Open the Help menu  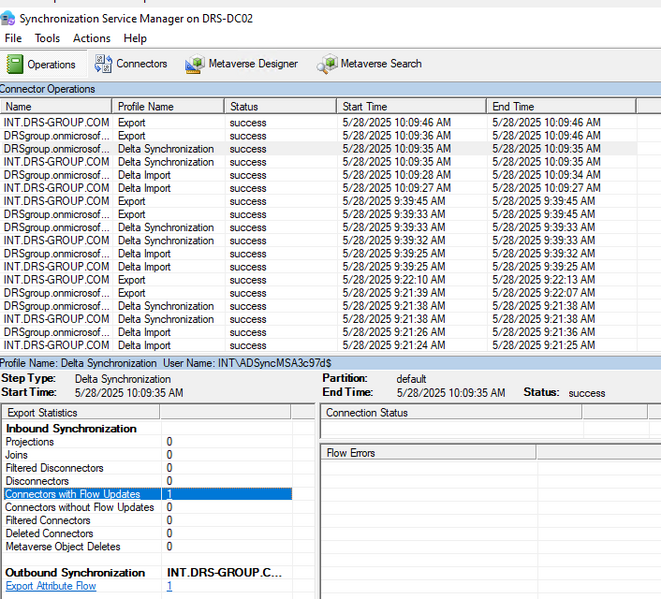coord(135,38)
